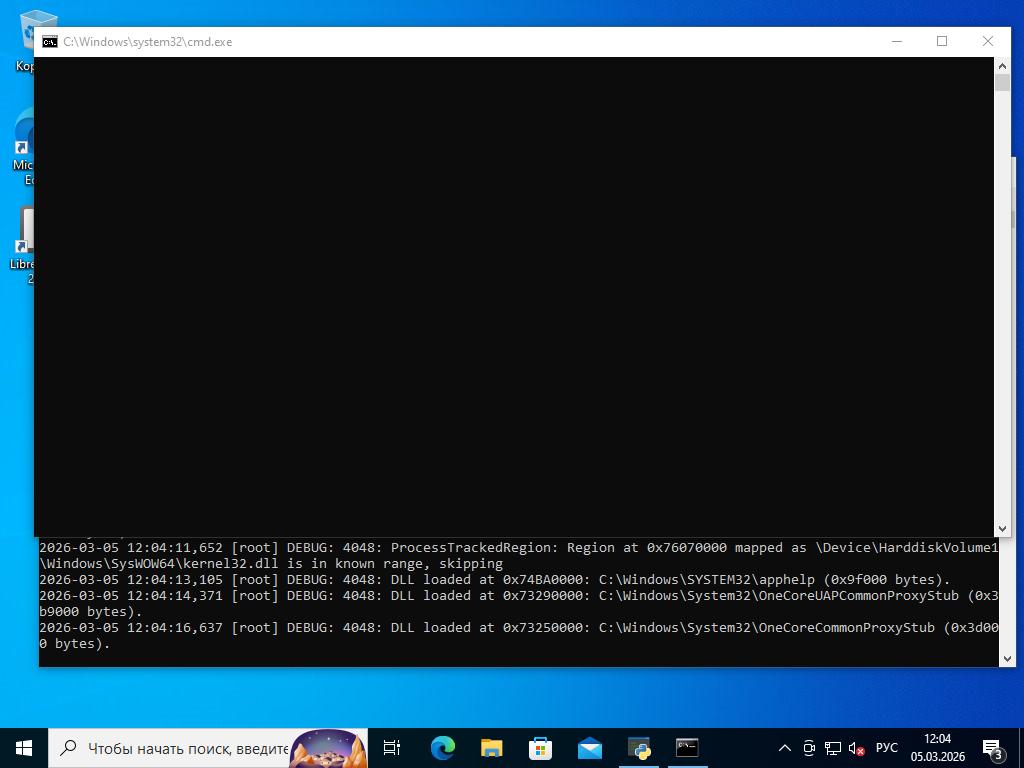This screenshot has height=768, width=1024.
Task: Open Task View from the taskbar
Action: pyautogui.click(x=392, y=748)
